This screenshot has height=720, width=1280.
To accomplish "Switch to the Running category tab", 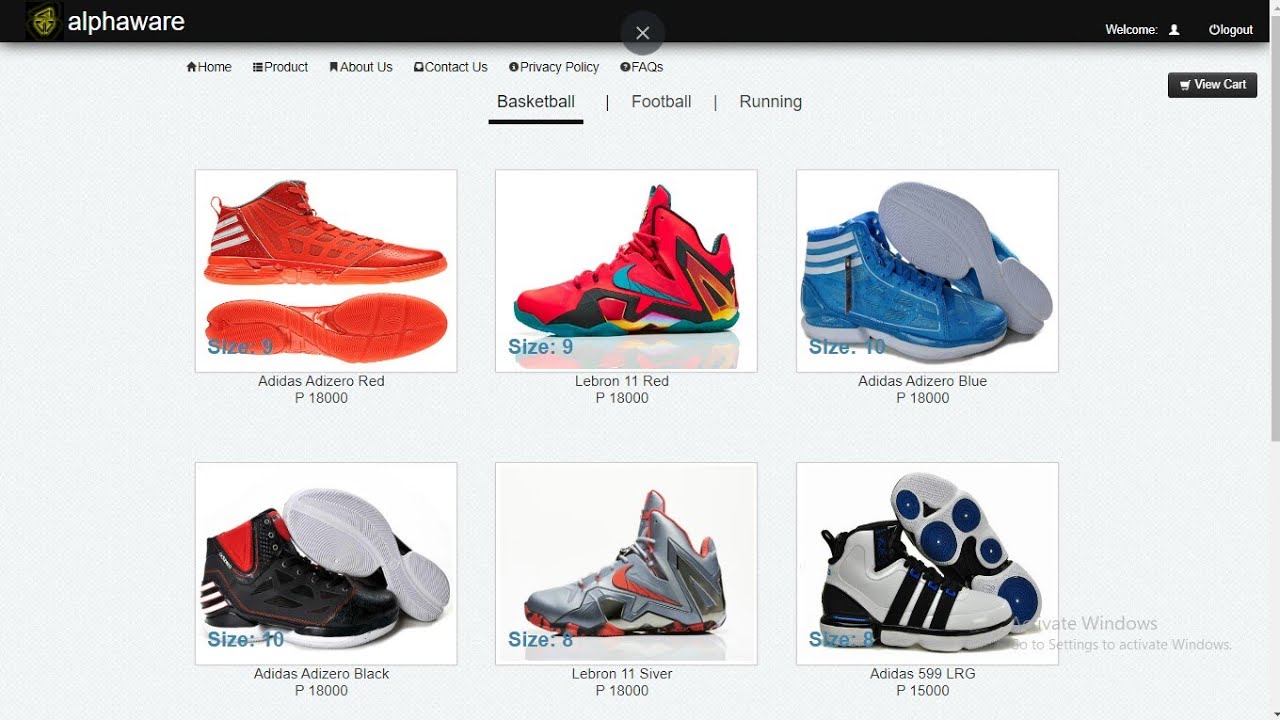I will click(770, 102).
